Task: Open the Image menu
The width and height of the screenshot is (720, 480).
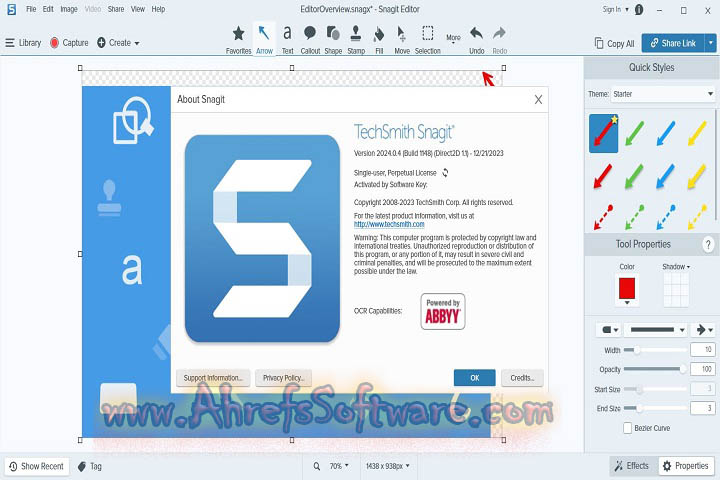Action: tap(69, 9)
